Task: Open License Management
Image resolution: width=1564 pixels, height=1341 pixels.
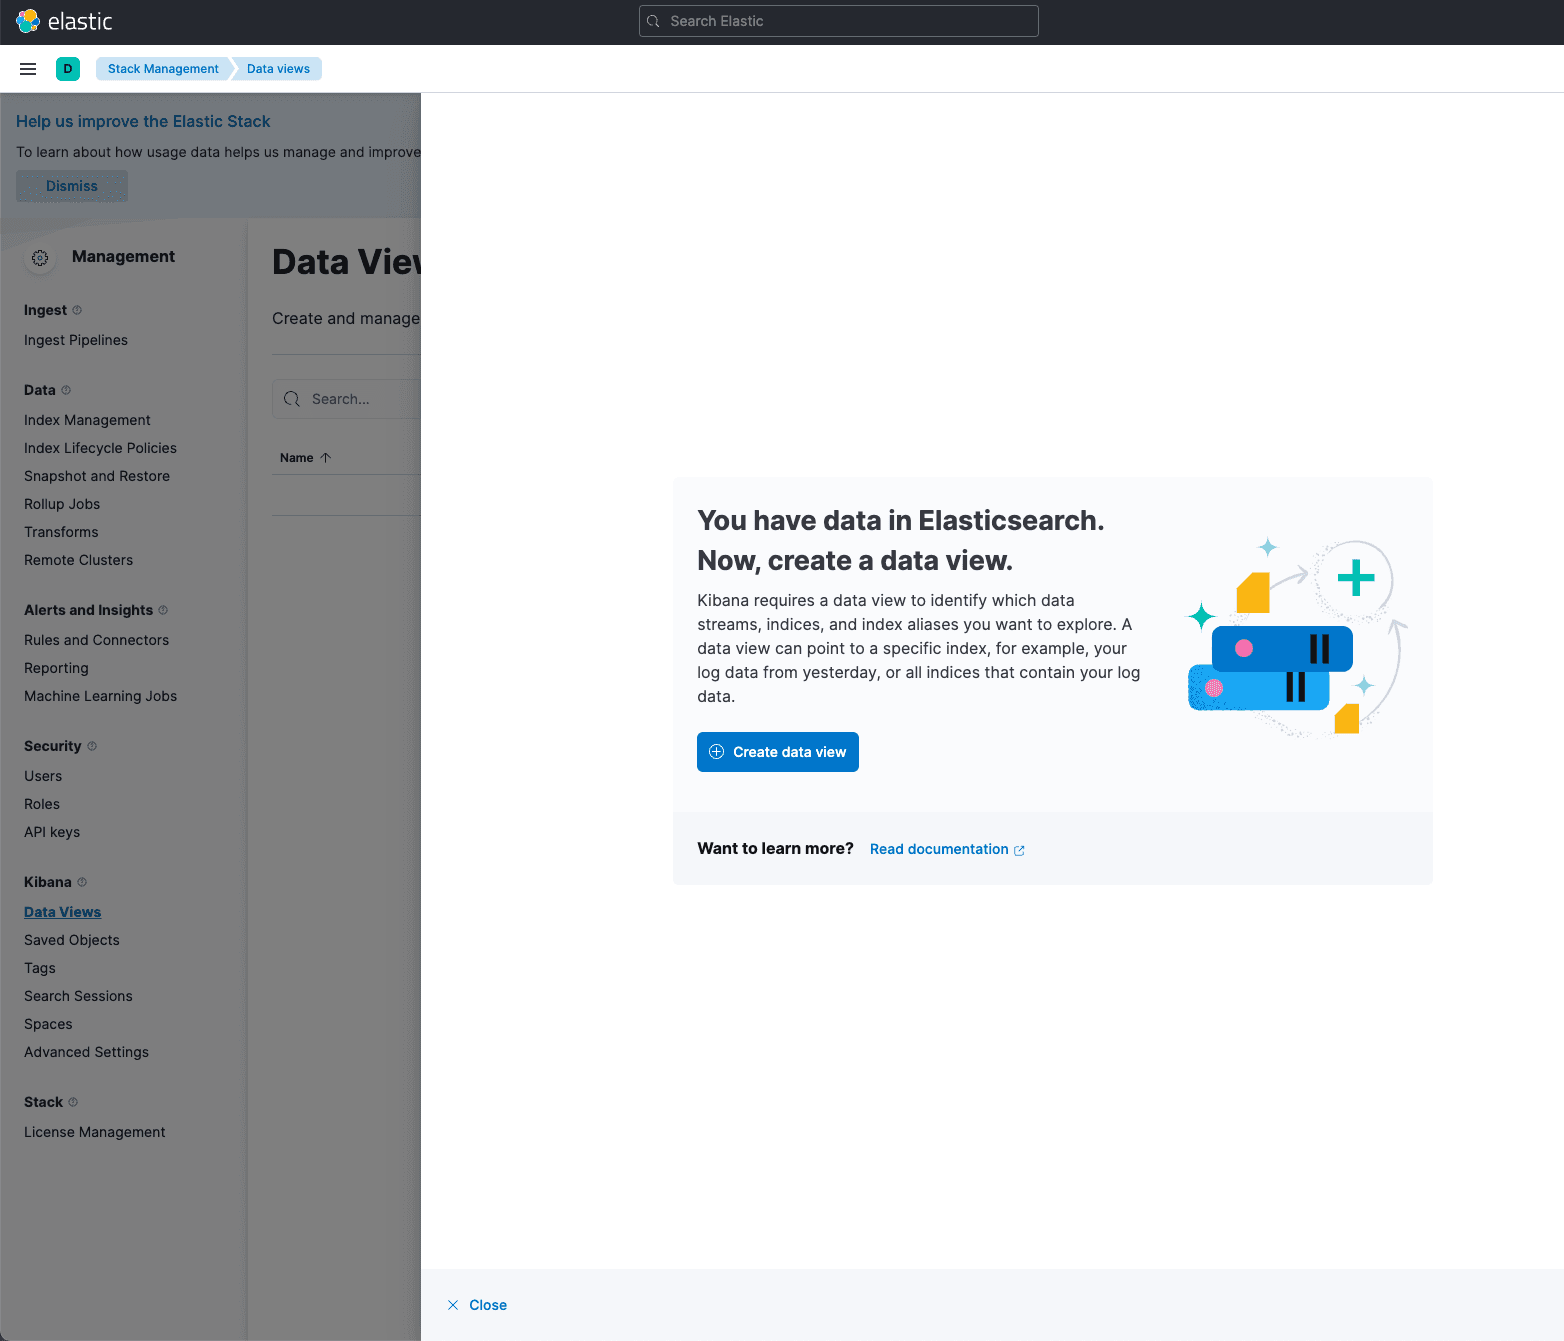Action: coord(95,1132)
